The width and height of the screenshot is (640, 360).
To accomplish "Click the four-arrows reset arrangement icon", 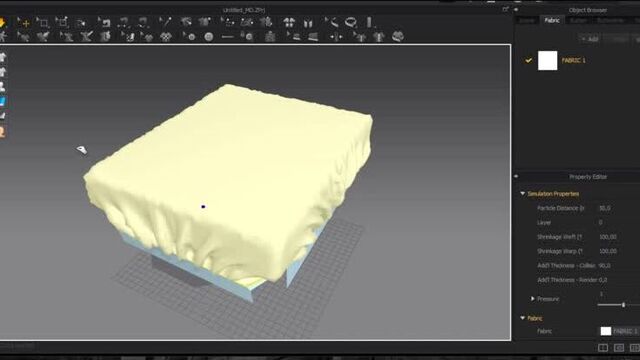I will (x=289, y=22).
